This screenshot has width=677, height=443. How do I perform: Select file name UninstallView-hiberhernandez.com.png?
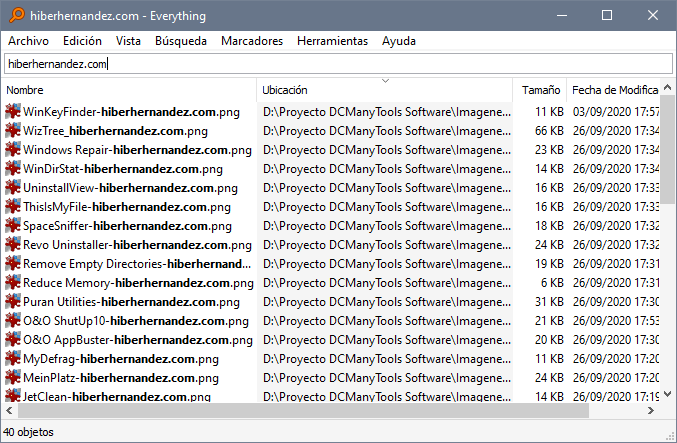(x=130, y=188)
